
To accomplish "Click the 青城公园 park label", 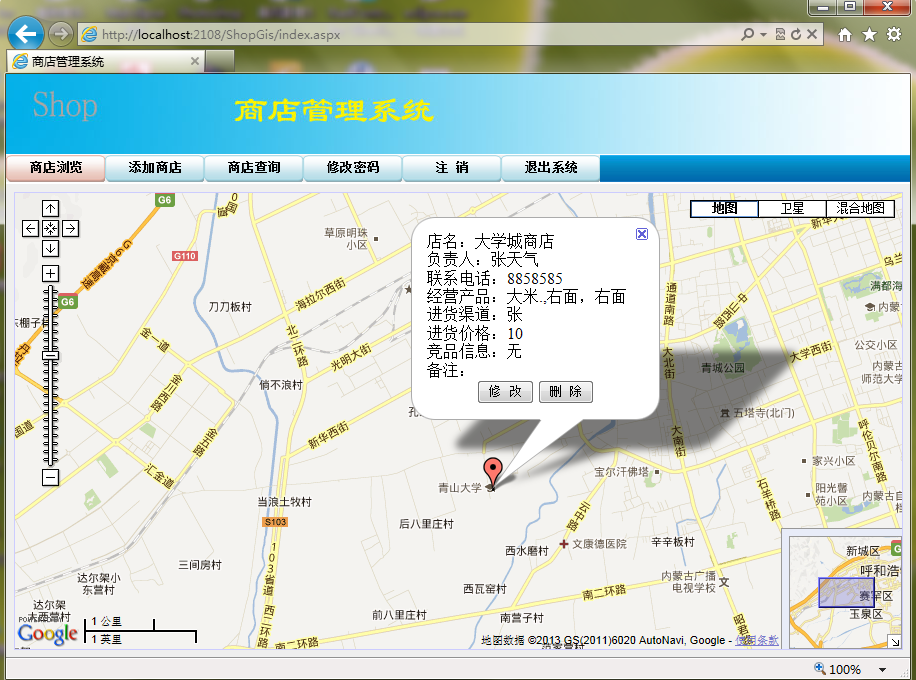I will pyautogui.click(x=723, y=368).
